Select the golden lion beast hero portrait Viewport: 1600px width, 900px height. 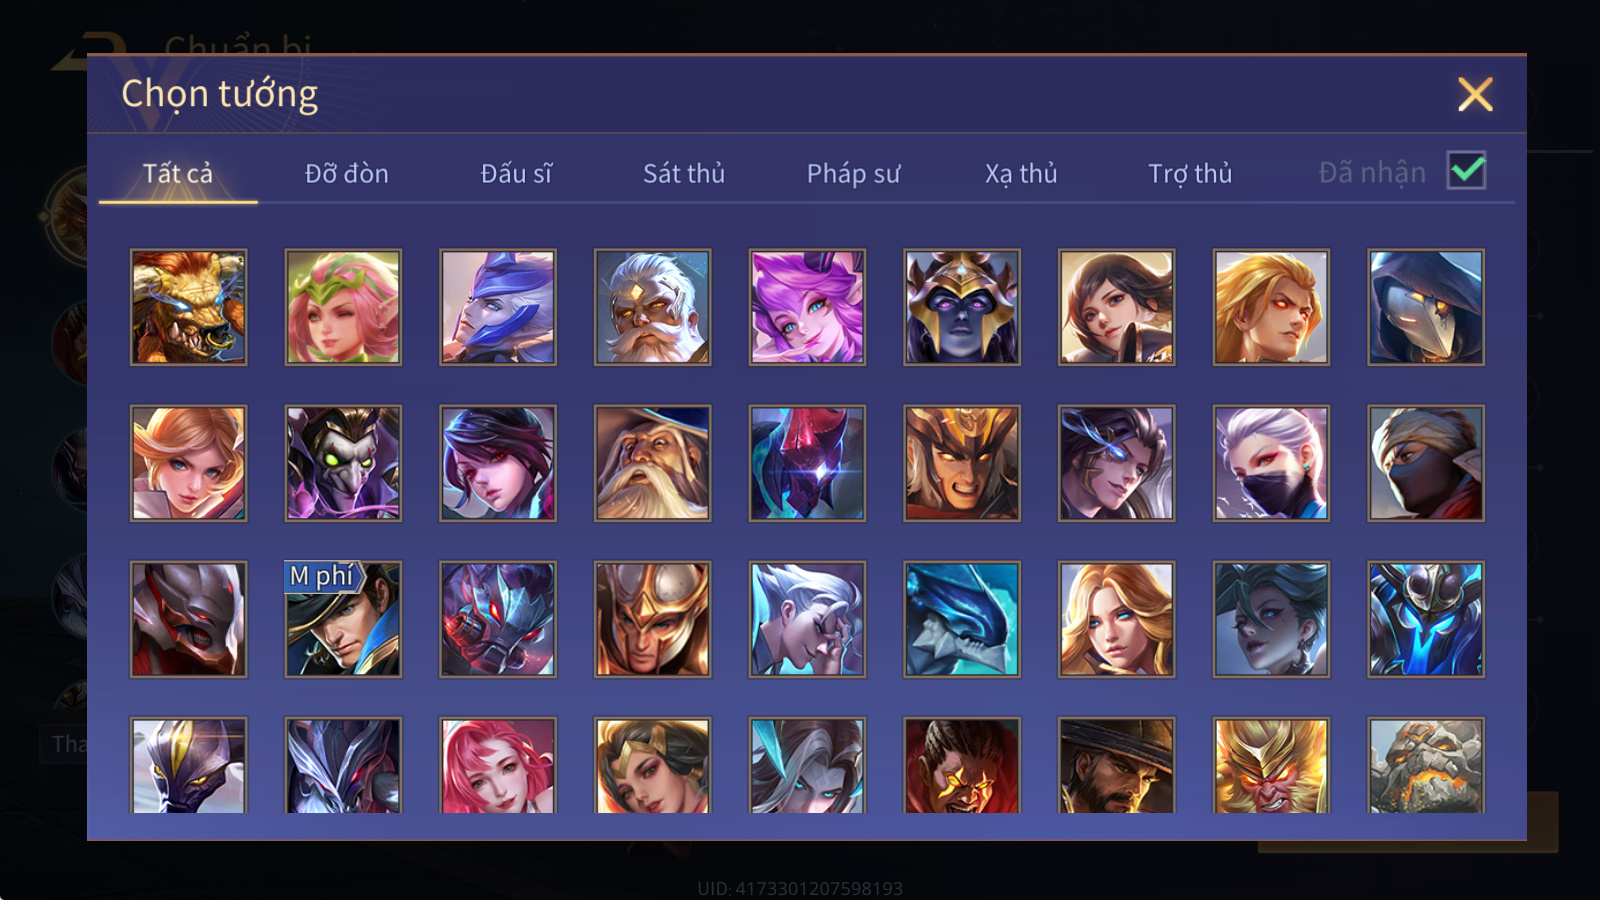tap(188, 307)
